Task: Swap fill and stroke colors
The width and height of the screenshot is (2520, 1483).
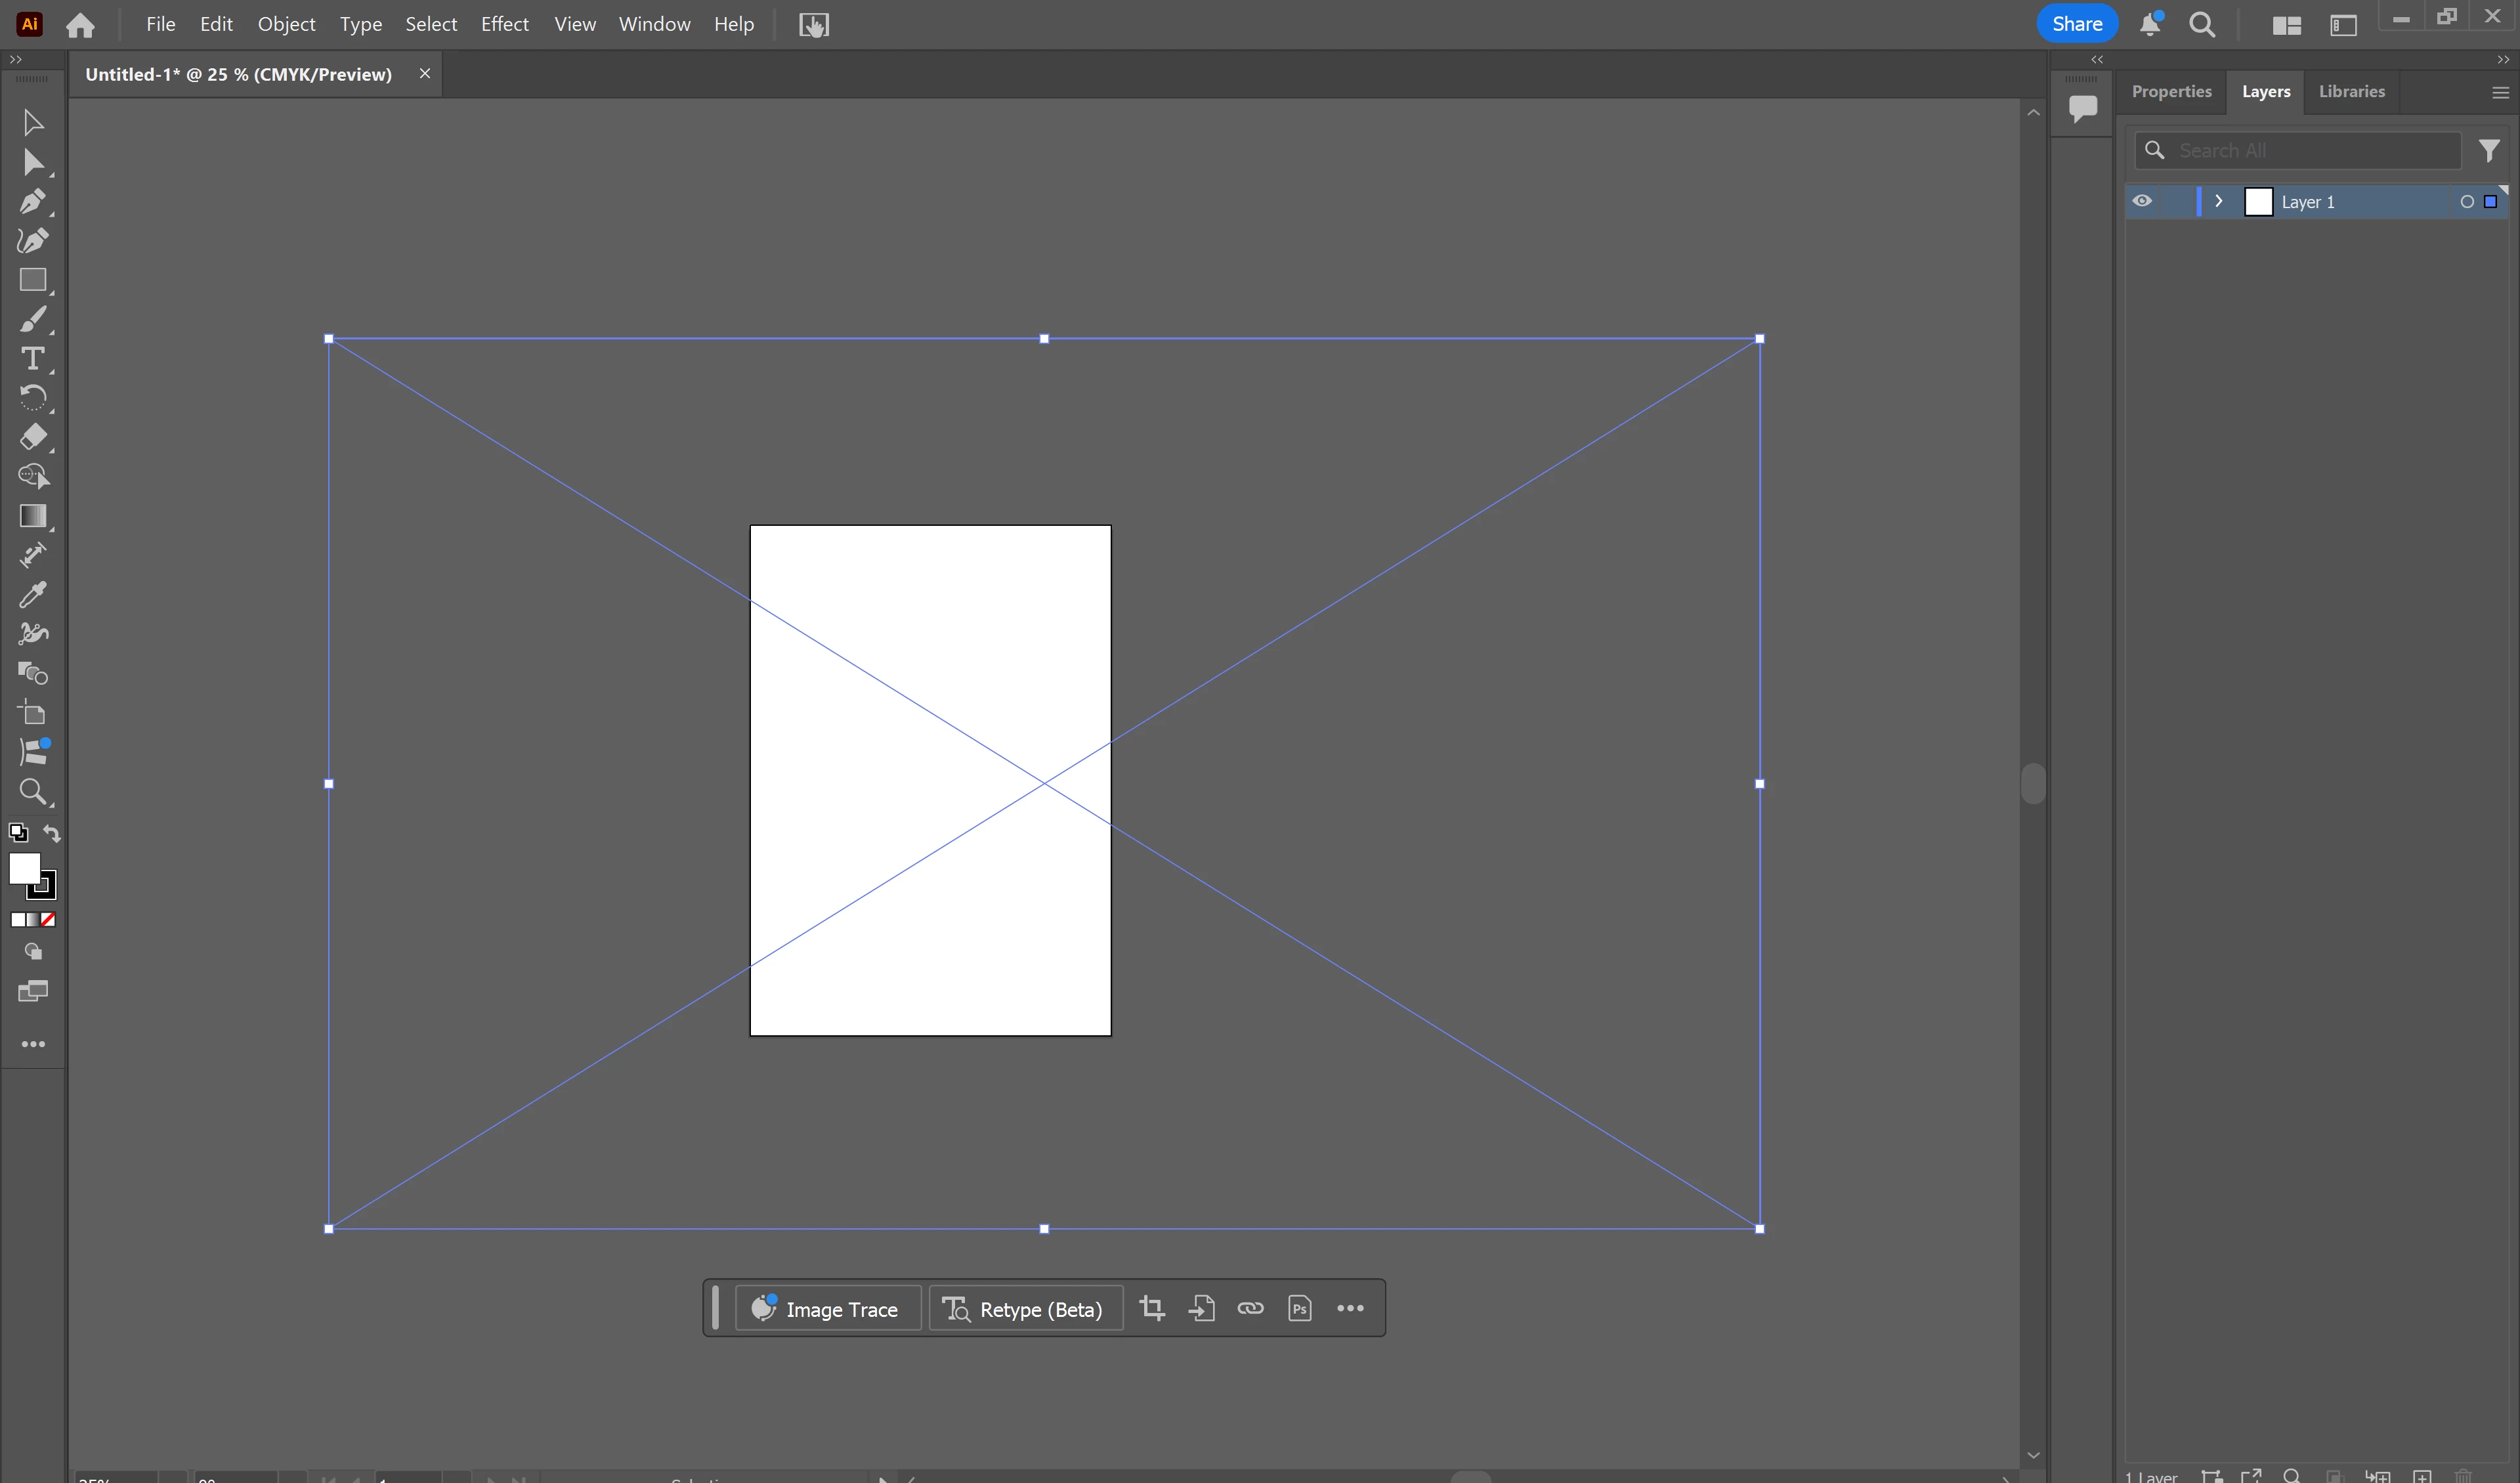Action: [x=52, y=833]
